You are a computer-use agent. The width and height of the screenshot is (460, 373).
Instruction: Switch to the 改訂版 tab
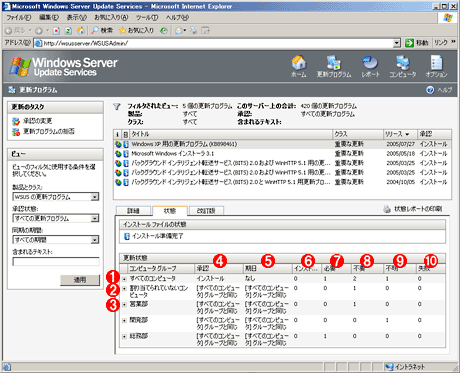coord(206,211)
